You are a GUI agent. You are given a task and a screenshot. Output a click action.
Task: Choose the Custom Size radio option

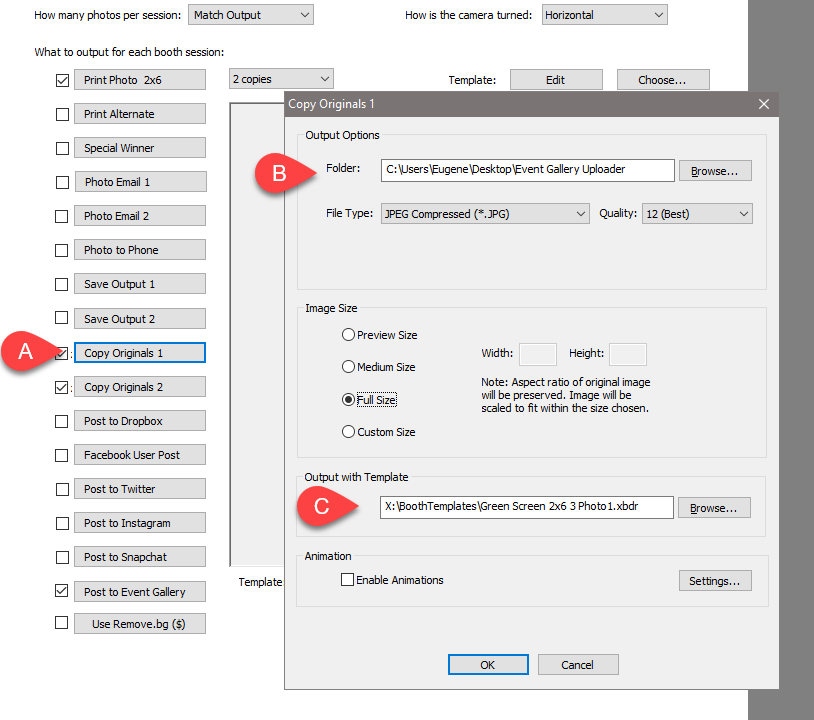[x=349, y=432]
